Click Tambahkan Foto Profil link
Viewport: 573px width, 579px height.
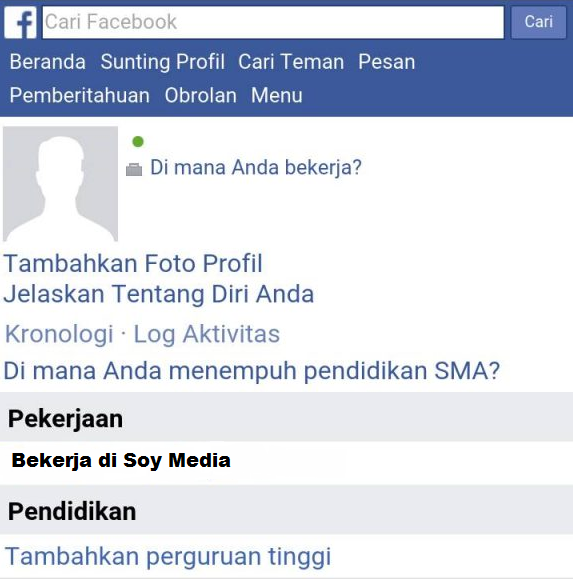click(x=133, y=263)
